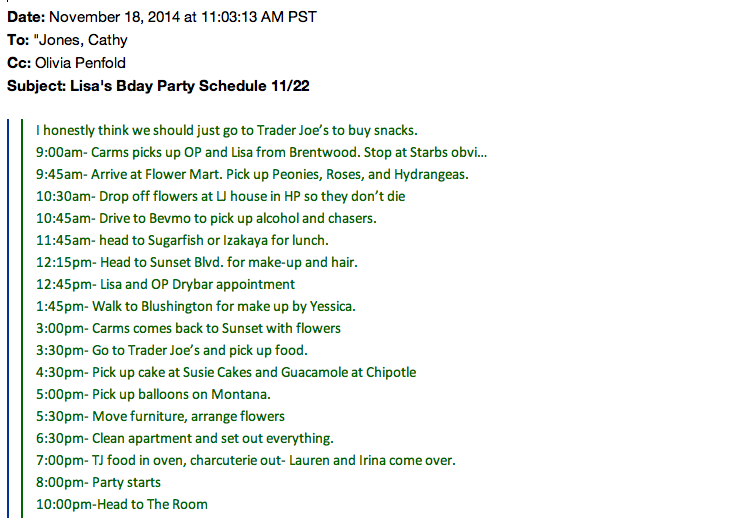Viewport: 747px width, 518px height.
Task: Click the 6:30pm clean apartment line
Action: coord(184,438)
